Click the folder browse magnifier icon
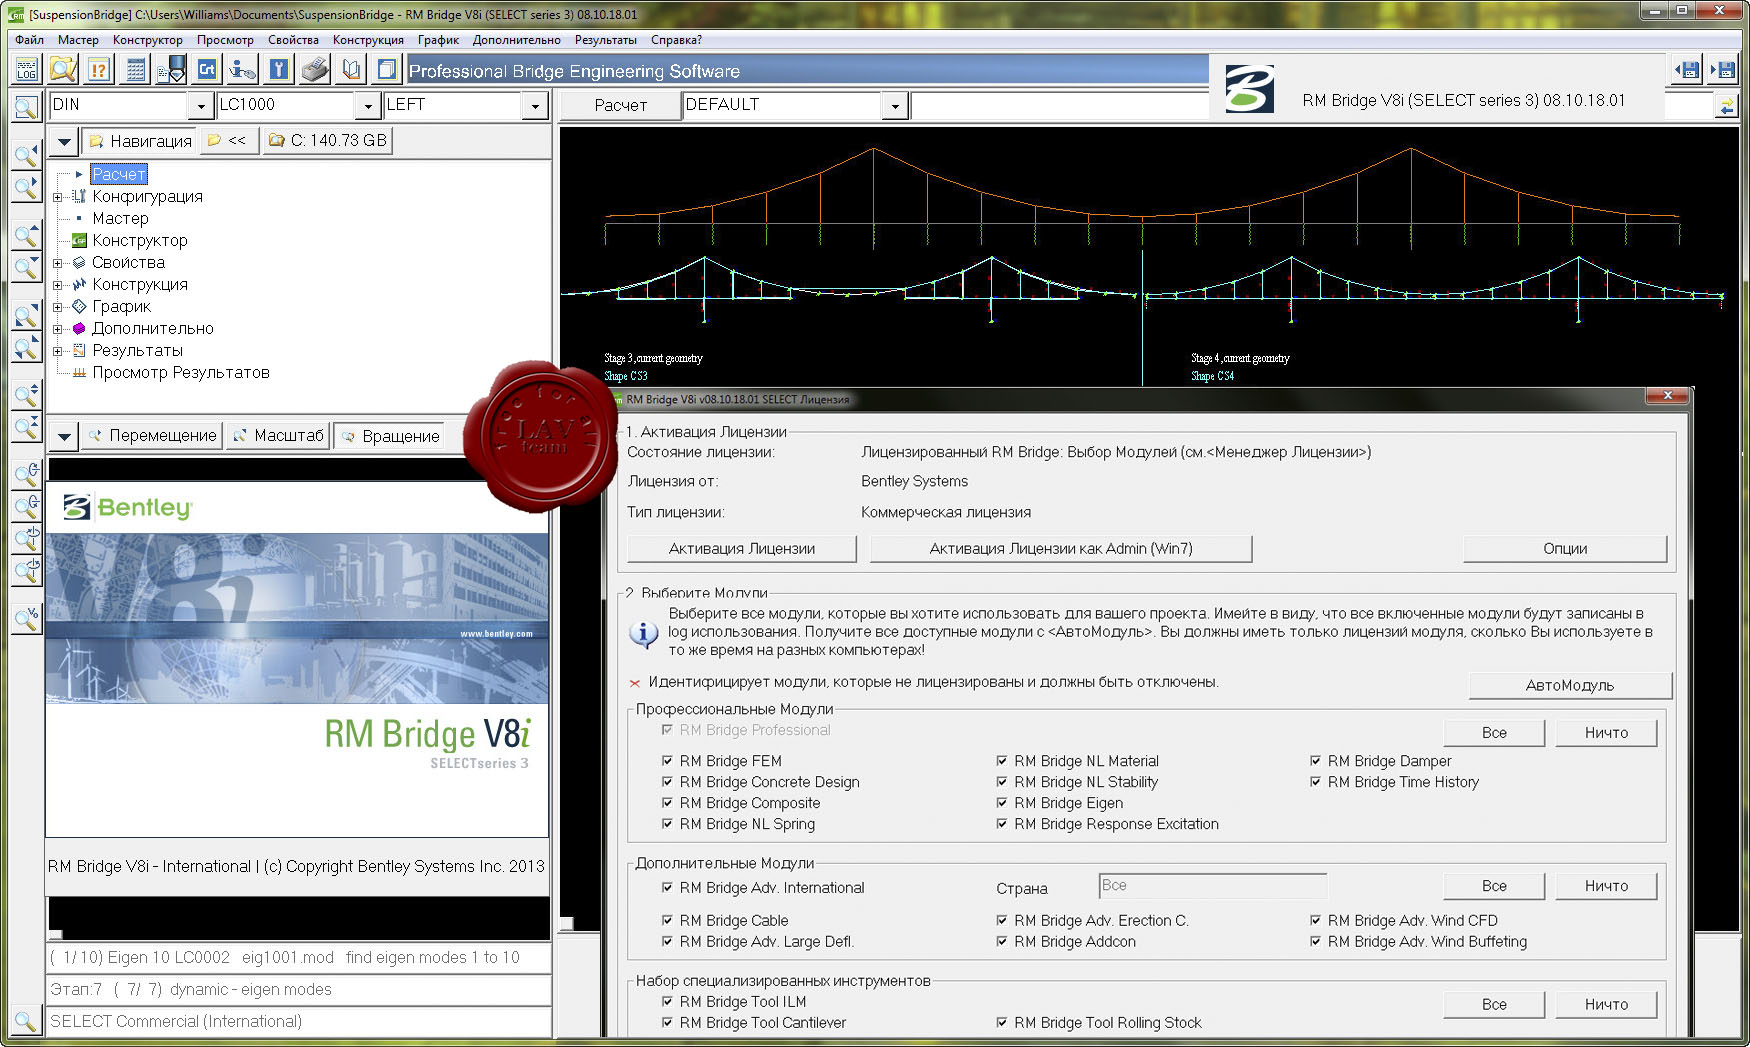 click(63, 69)
